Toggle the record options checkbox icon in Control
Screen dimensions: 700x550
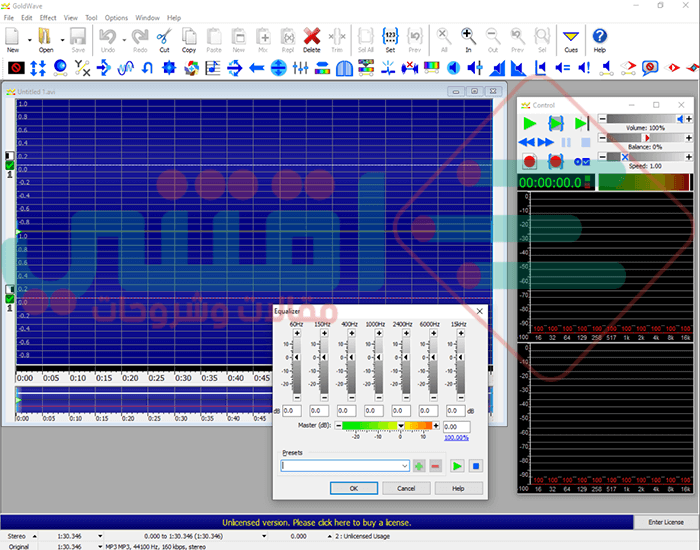click(582, 162)
